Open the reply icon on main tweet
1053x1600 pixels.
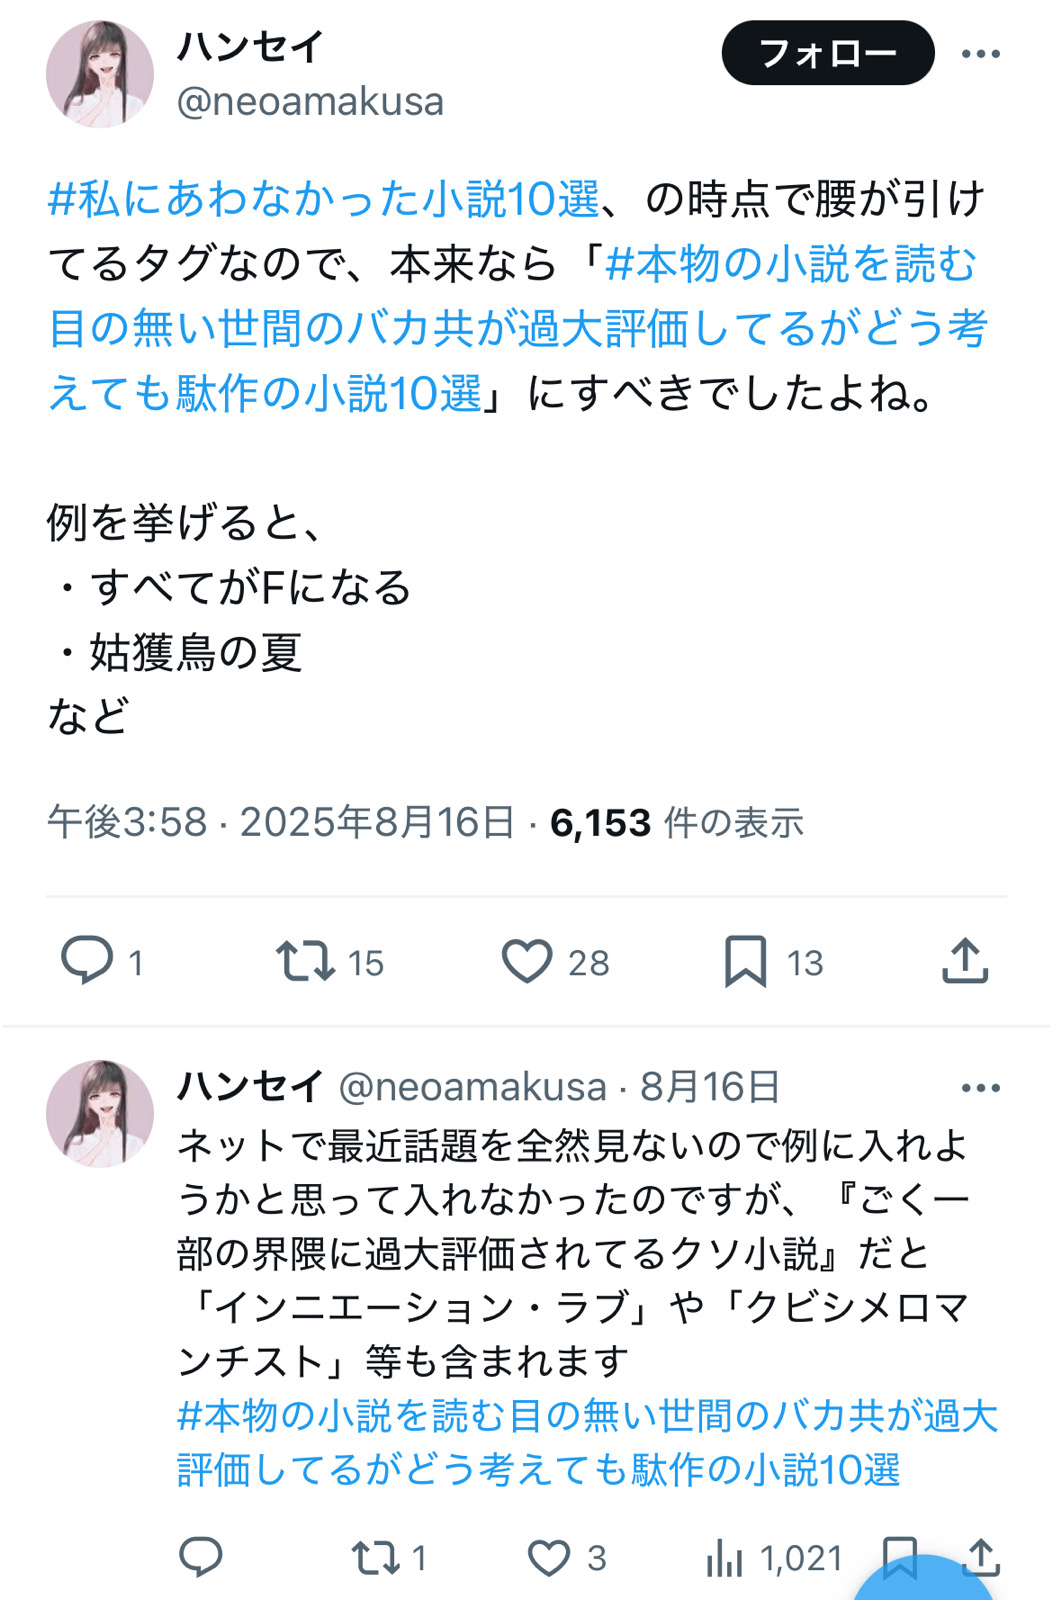pyautogui.click(x=87, y=961)
